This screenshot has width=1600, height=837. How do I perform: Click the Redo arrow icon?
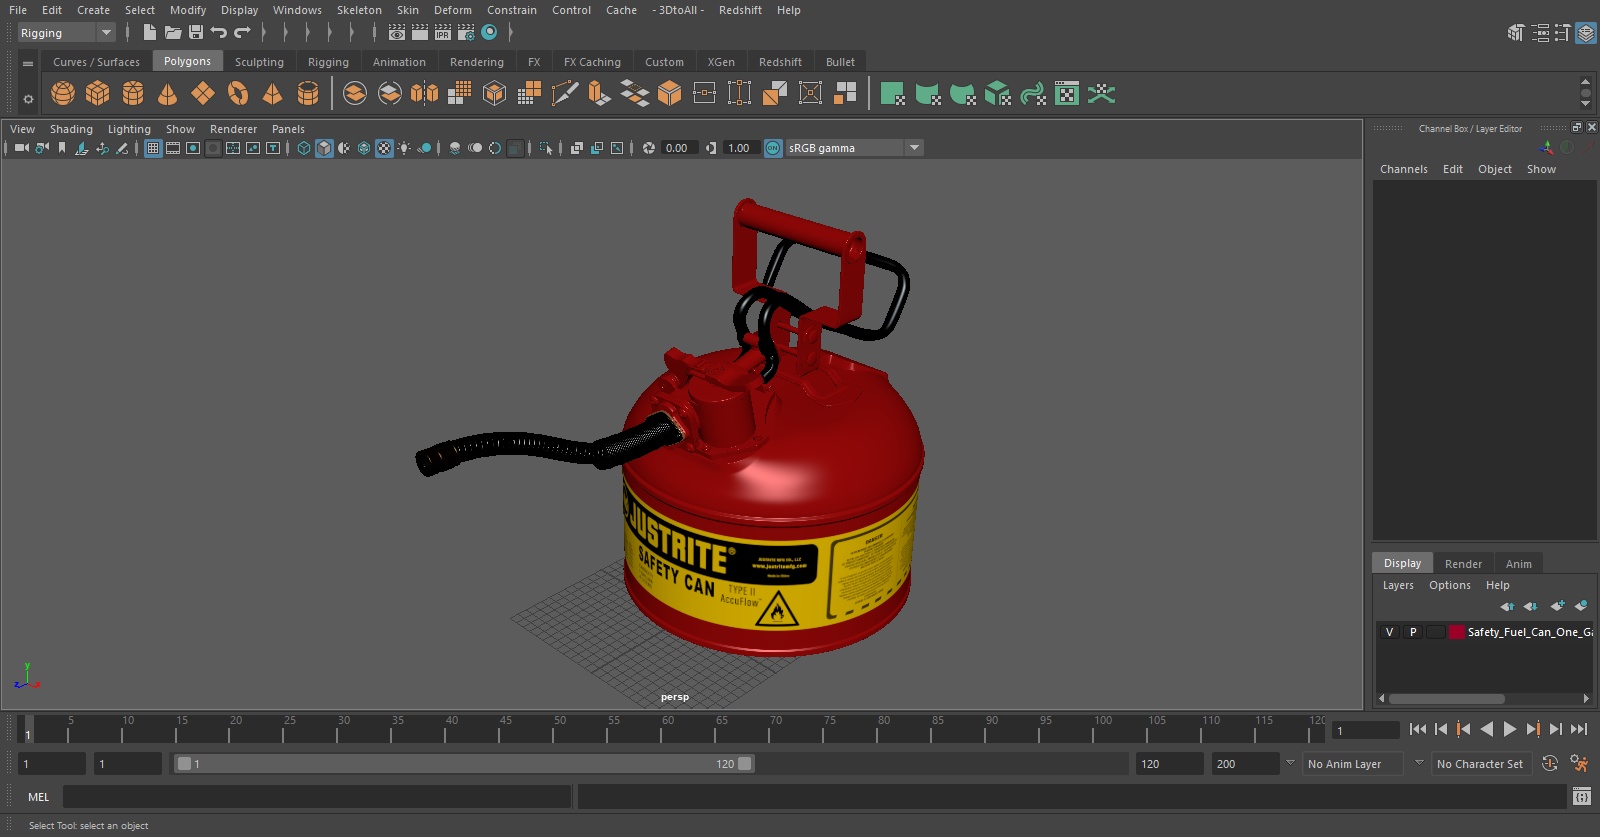(x=242, y=33)
